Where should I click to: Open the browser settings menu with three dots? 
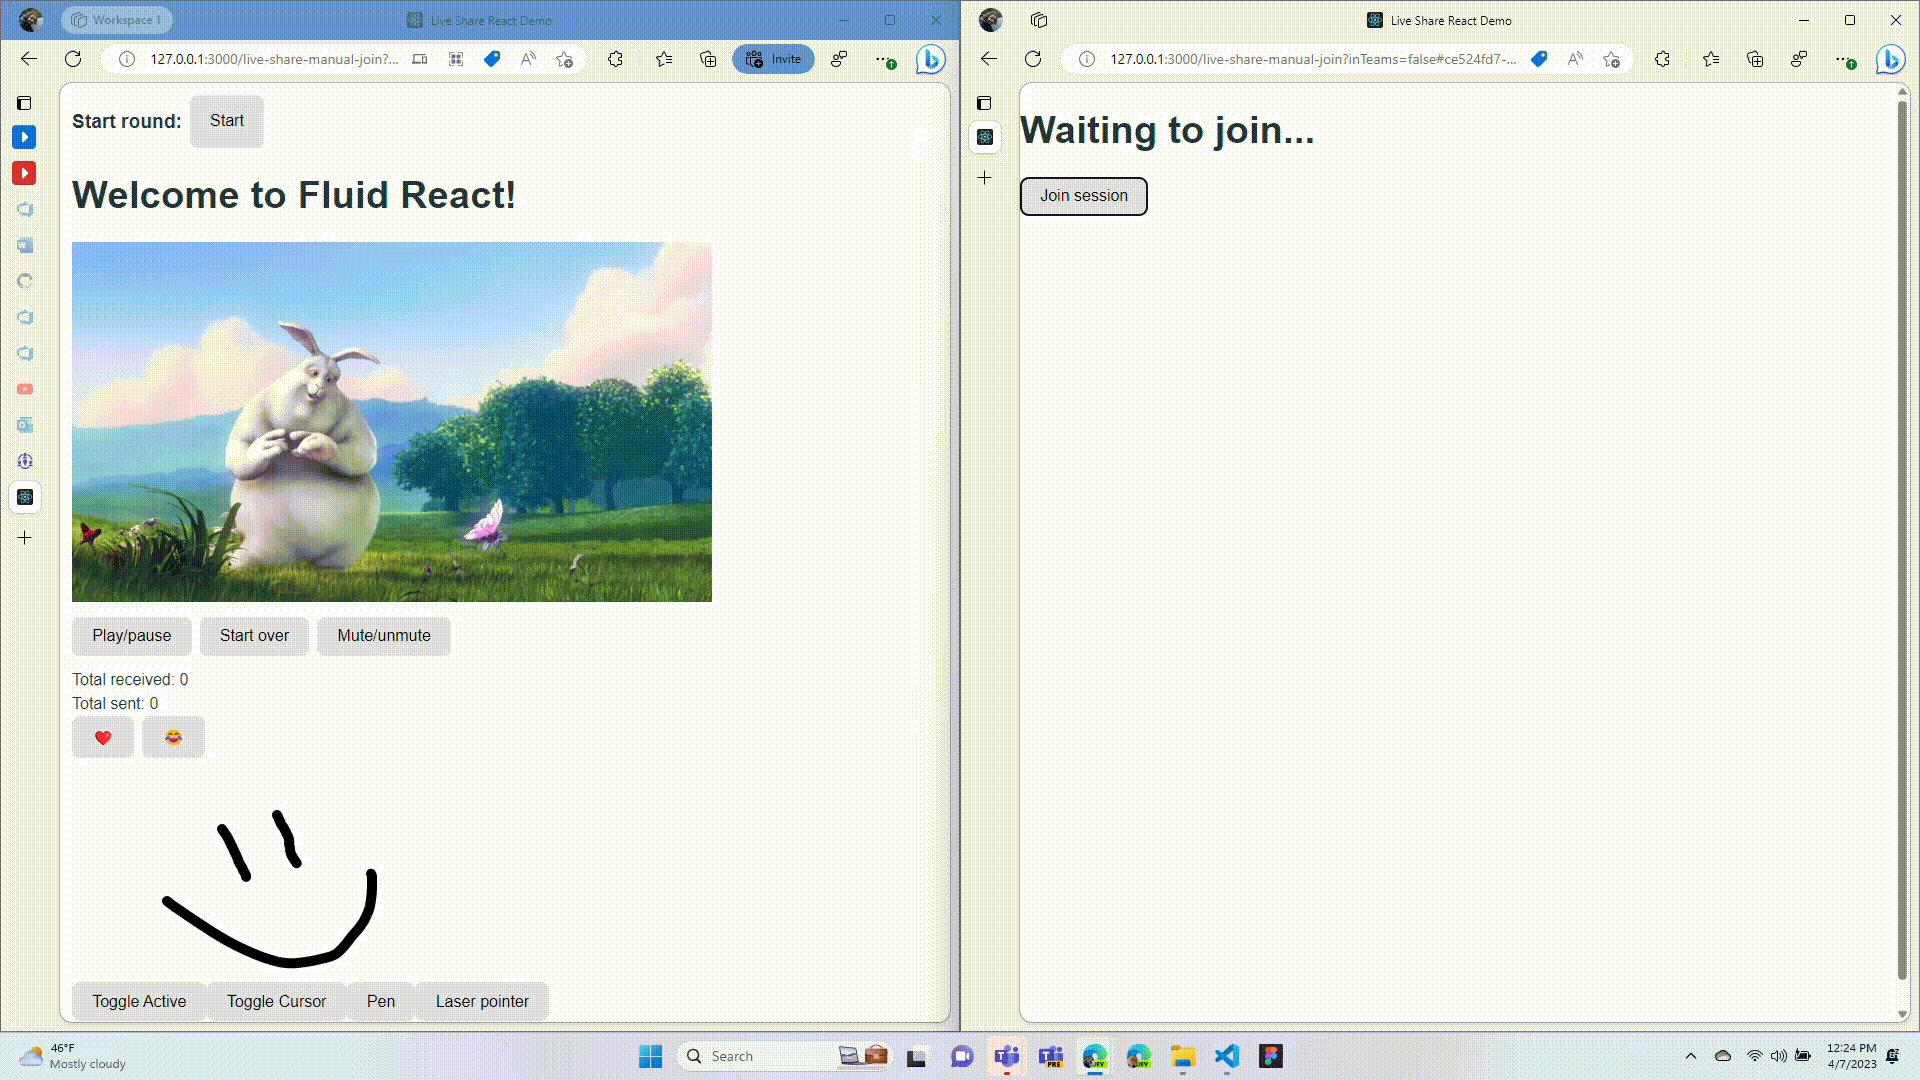pos(881,59)
